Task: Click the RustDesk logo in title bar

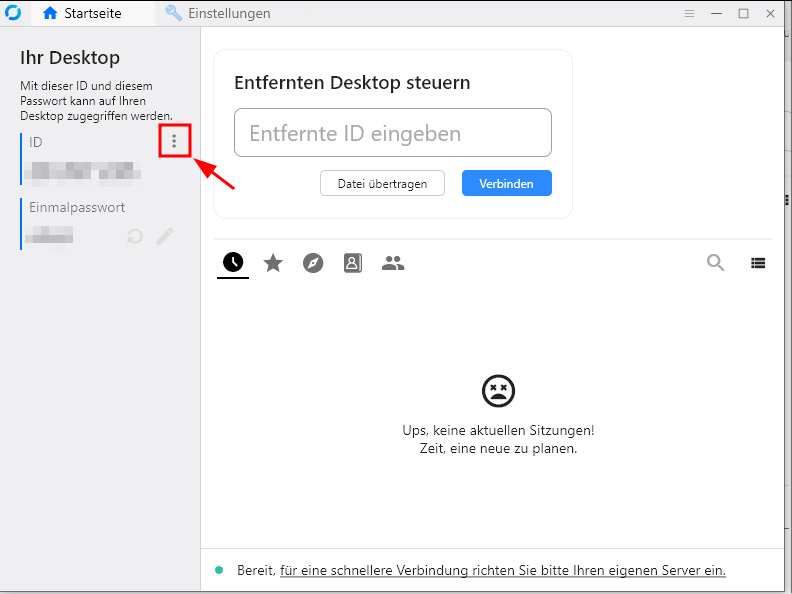Action: pos(13,14)
